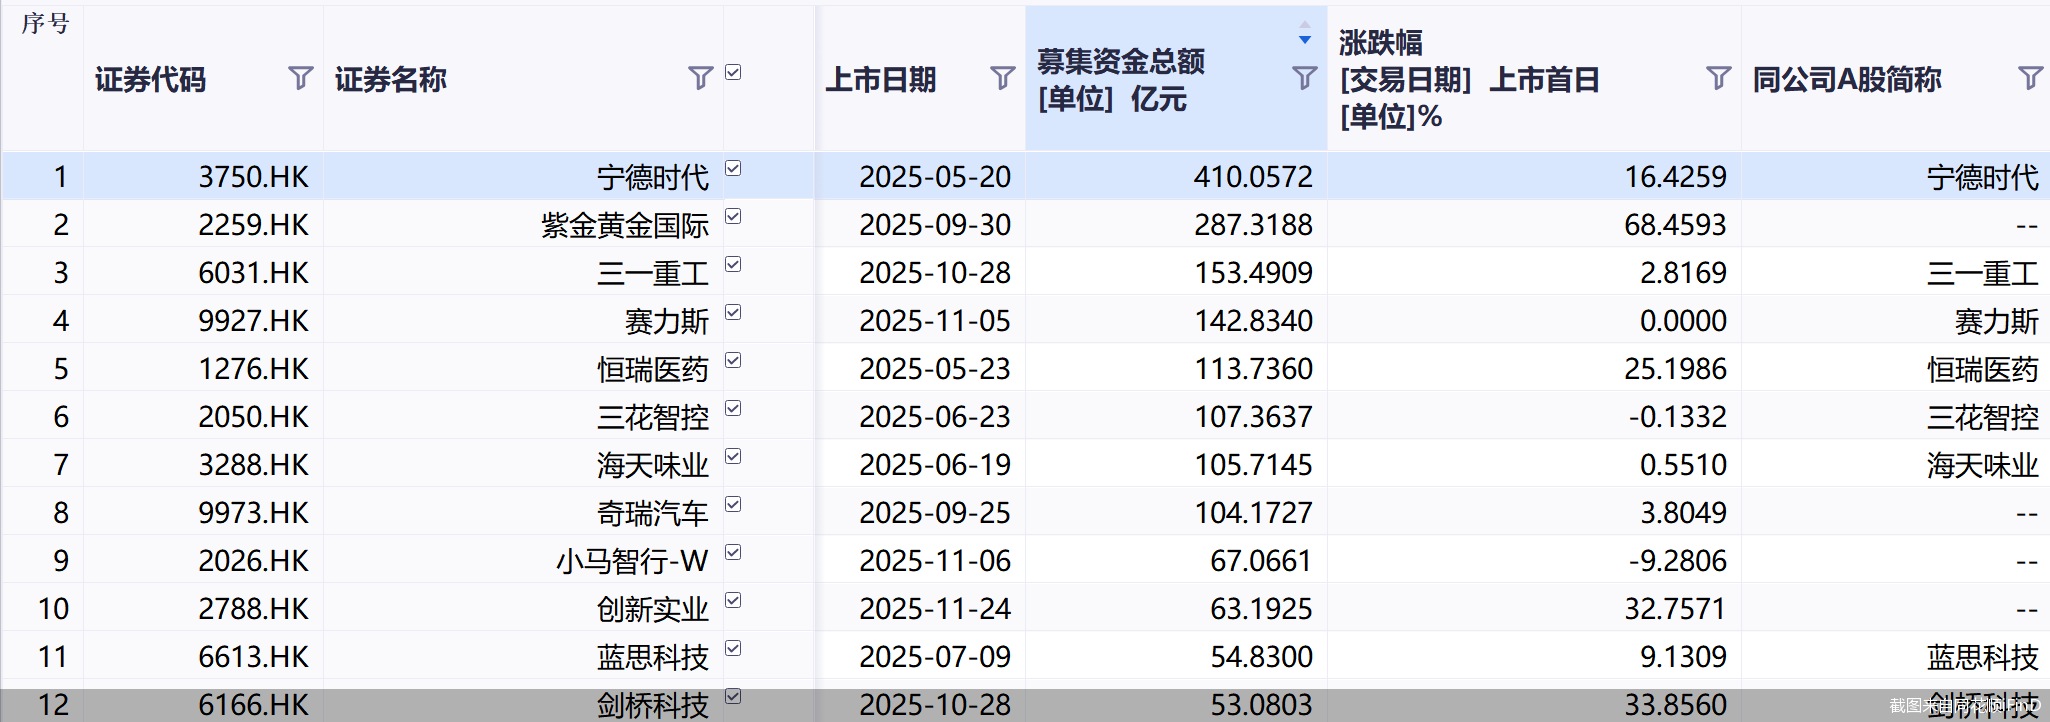2050x722 pixels.
Task: Uncheck the 宁德时代 row checkbox
Action: [733, 168]
